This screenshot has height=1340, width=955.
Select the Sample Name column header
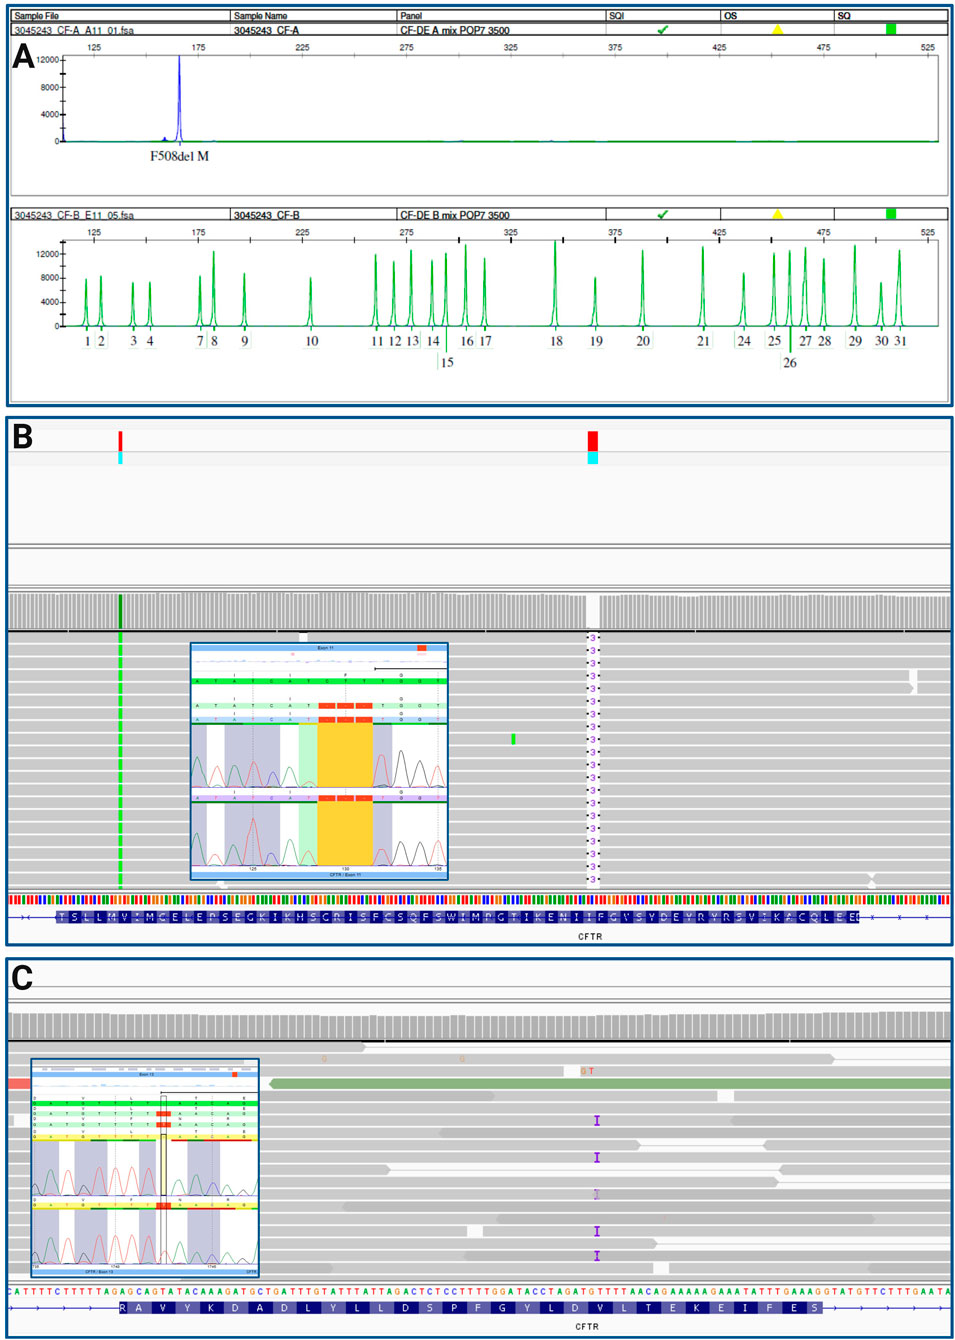(260, 16)
